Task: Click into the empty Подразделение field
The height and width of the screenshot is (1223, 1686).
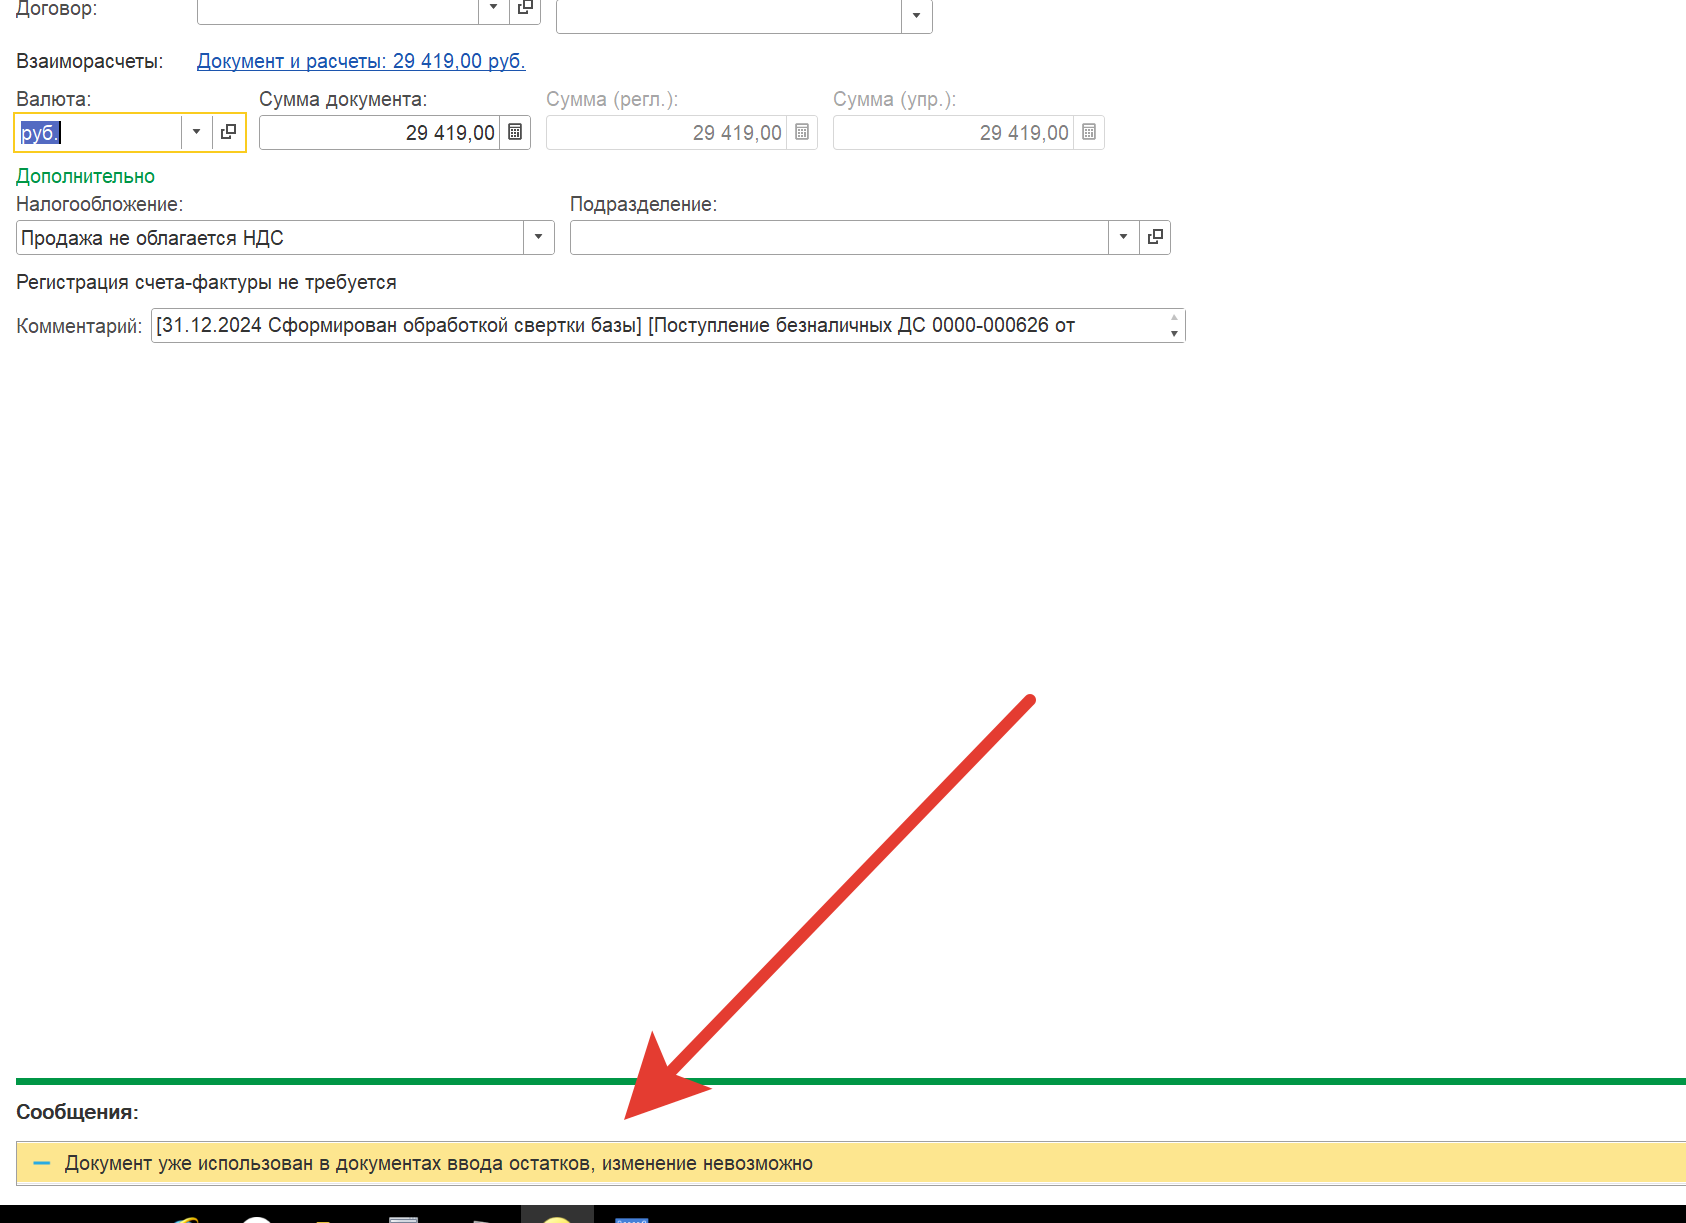Action: pyautogui.click(x=838, y=238)
